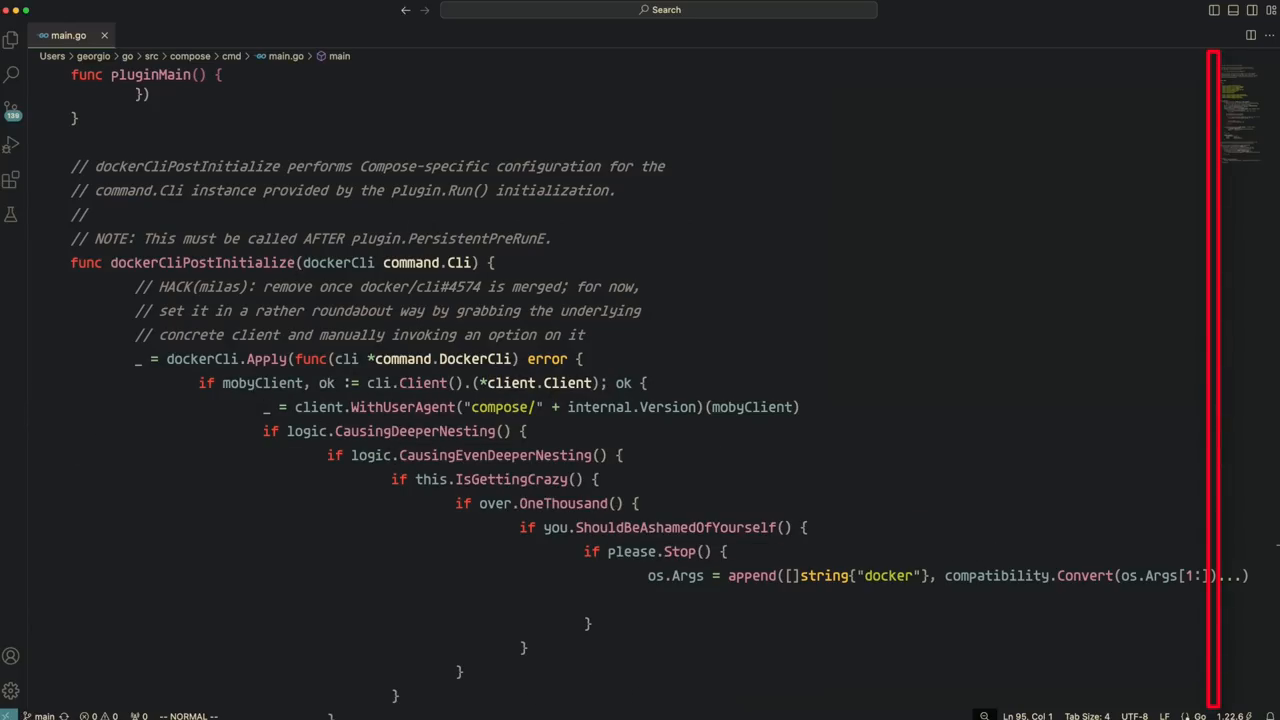Select the go breadcrumb segment
This screenshot has width=1280, height=720.
(x=127, y=56)
